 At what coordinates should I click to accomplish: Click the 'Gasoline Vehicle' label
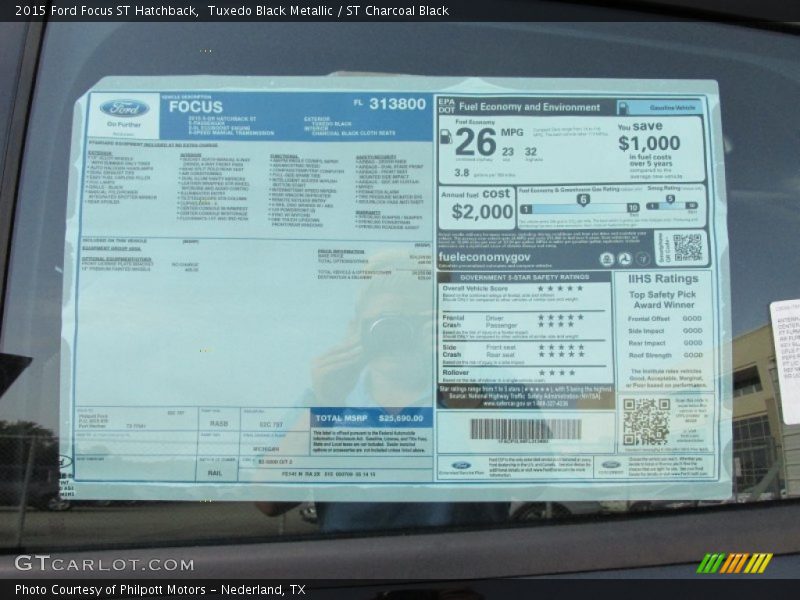tap(672, 108)
